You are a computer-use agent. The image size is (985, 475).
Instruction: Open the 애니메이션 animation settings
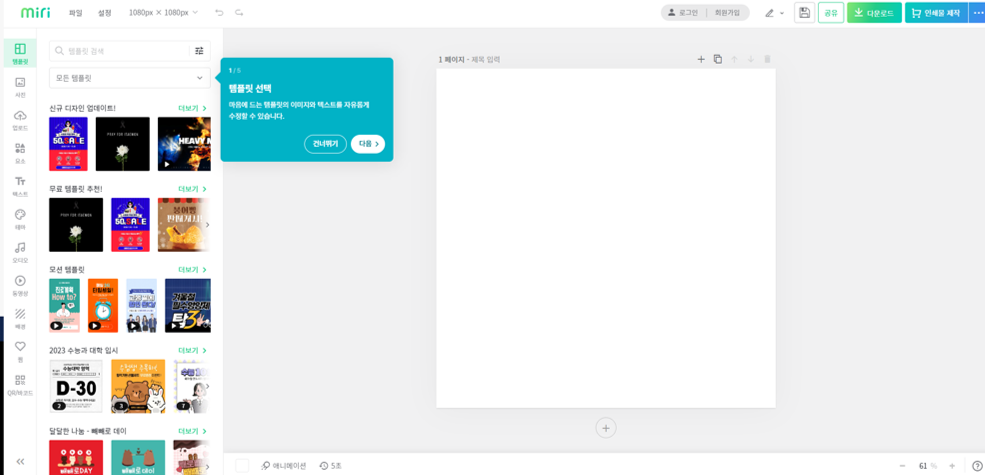pyautogui.click(x=284, y=466)
